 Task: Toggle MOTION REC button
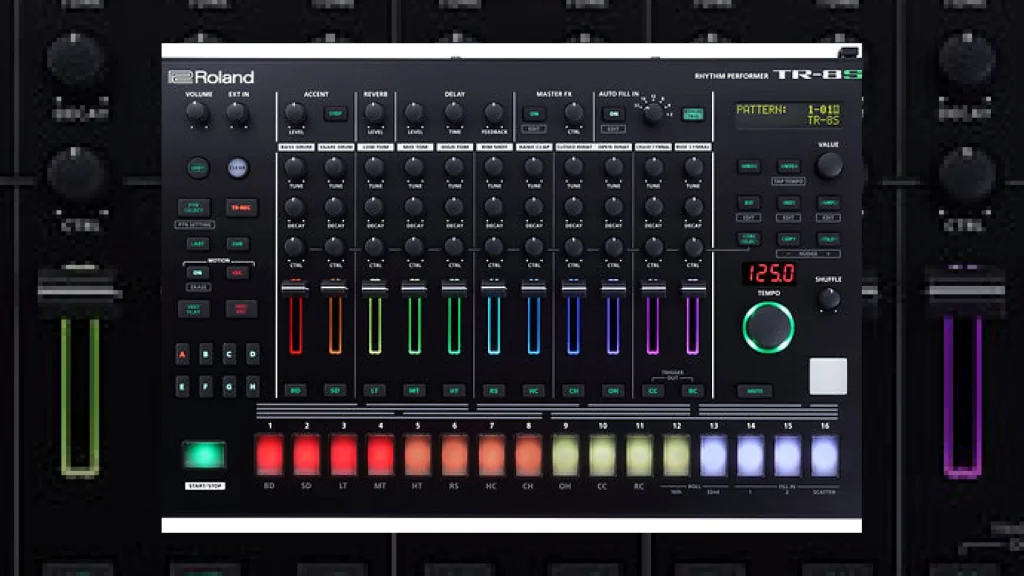pos(237,272)
